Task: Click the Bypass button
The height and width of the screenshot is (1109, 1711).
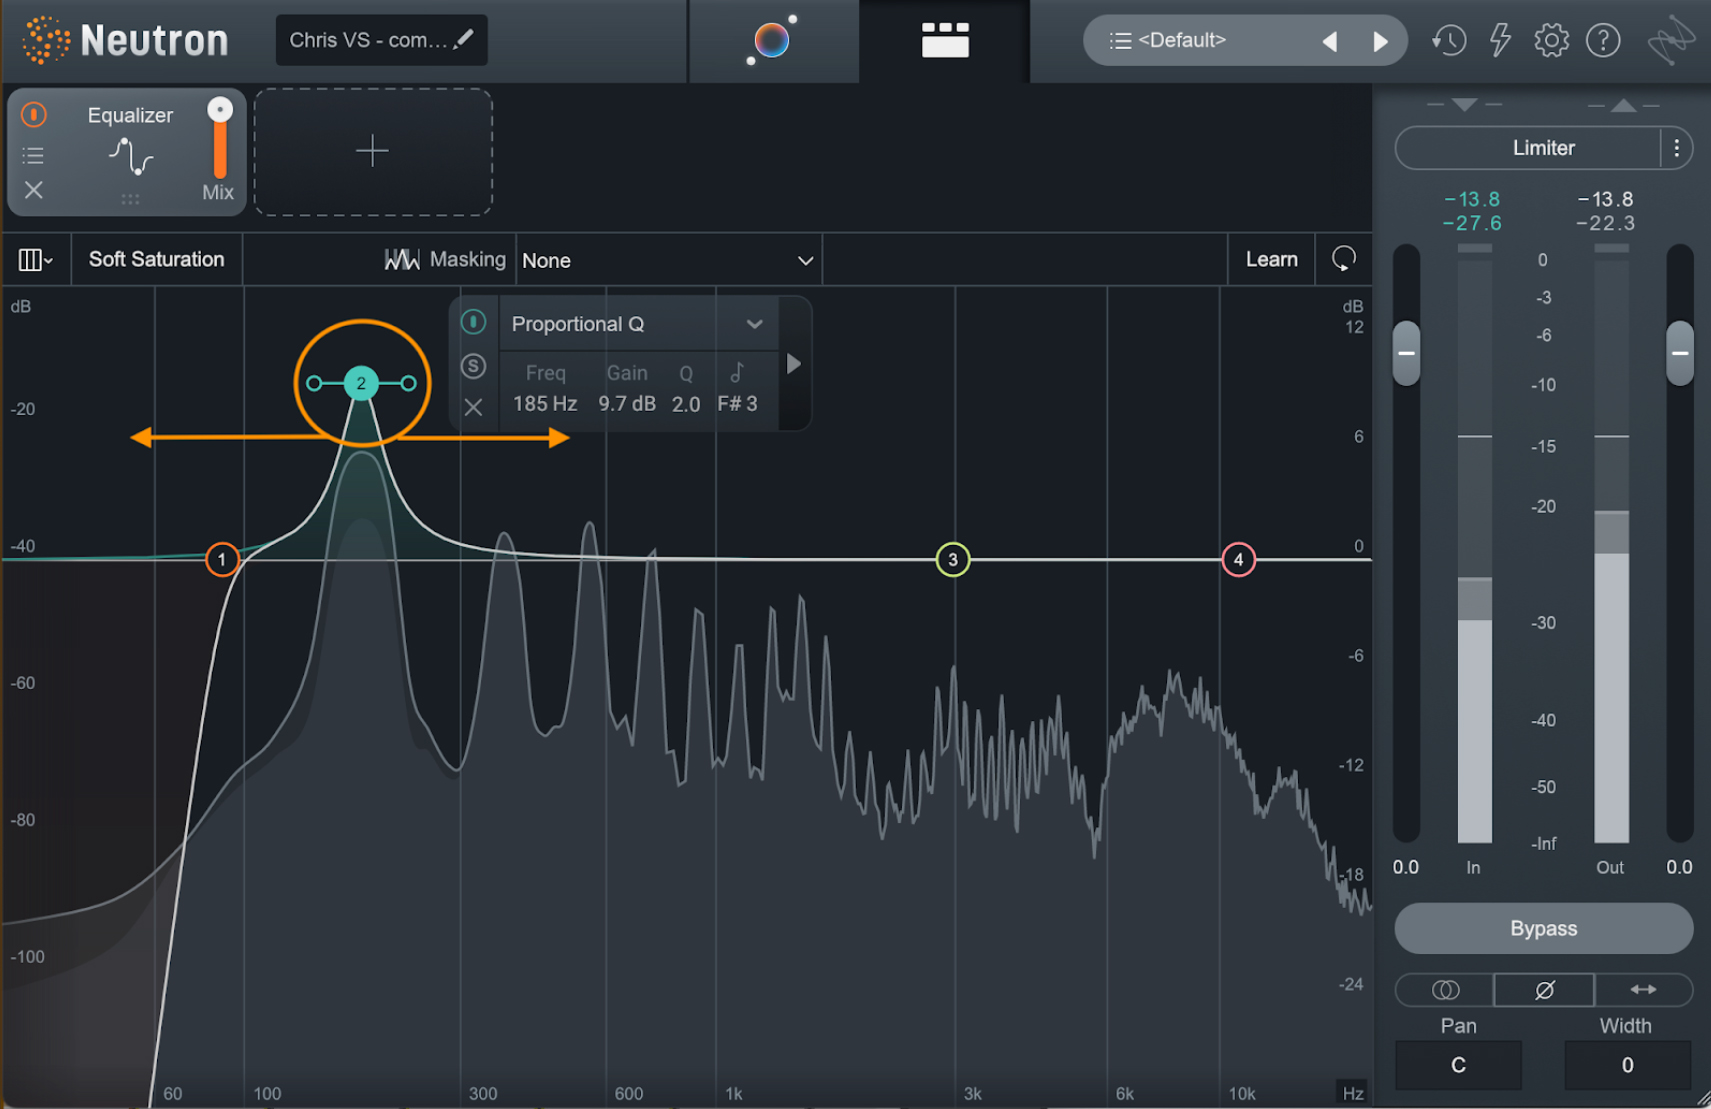Action: pyautogui.click(x=1543, y=928)
